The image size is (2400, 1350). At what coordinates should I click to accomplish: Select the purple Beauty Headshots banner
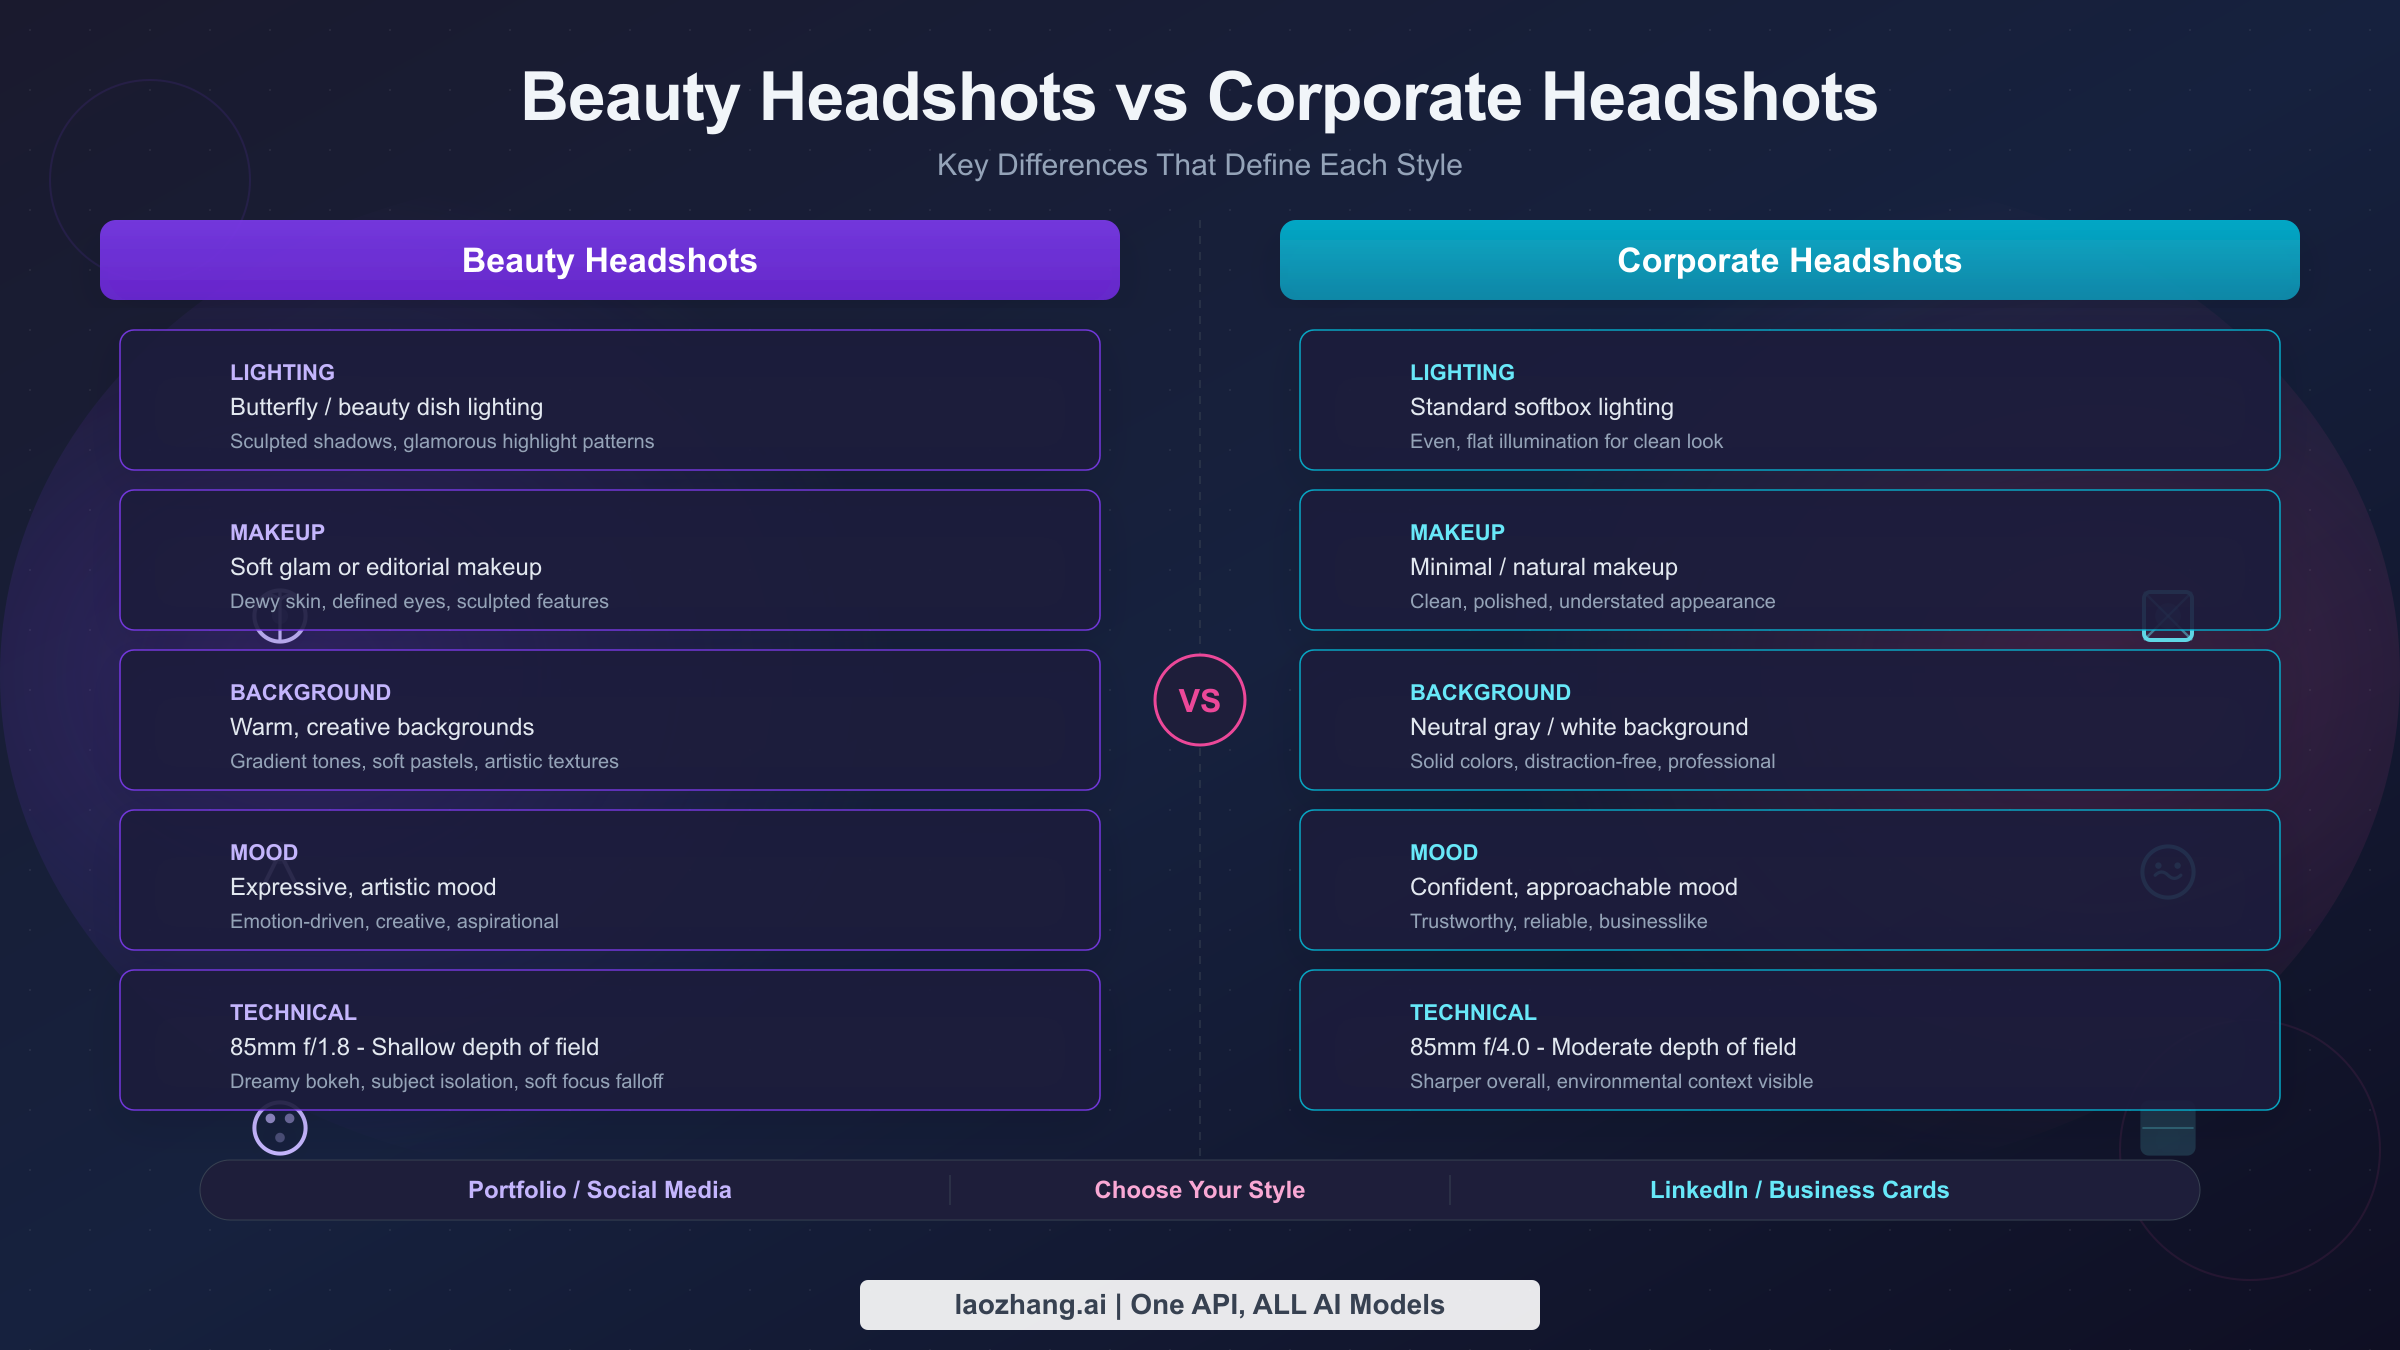609,260
